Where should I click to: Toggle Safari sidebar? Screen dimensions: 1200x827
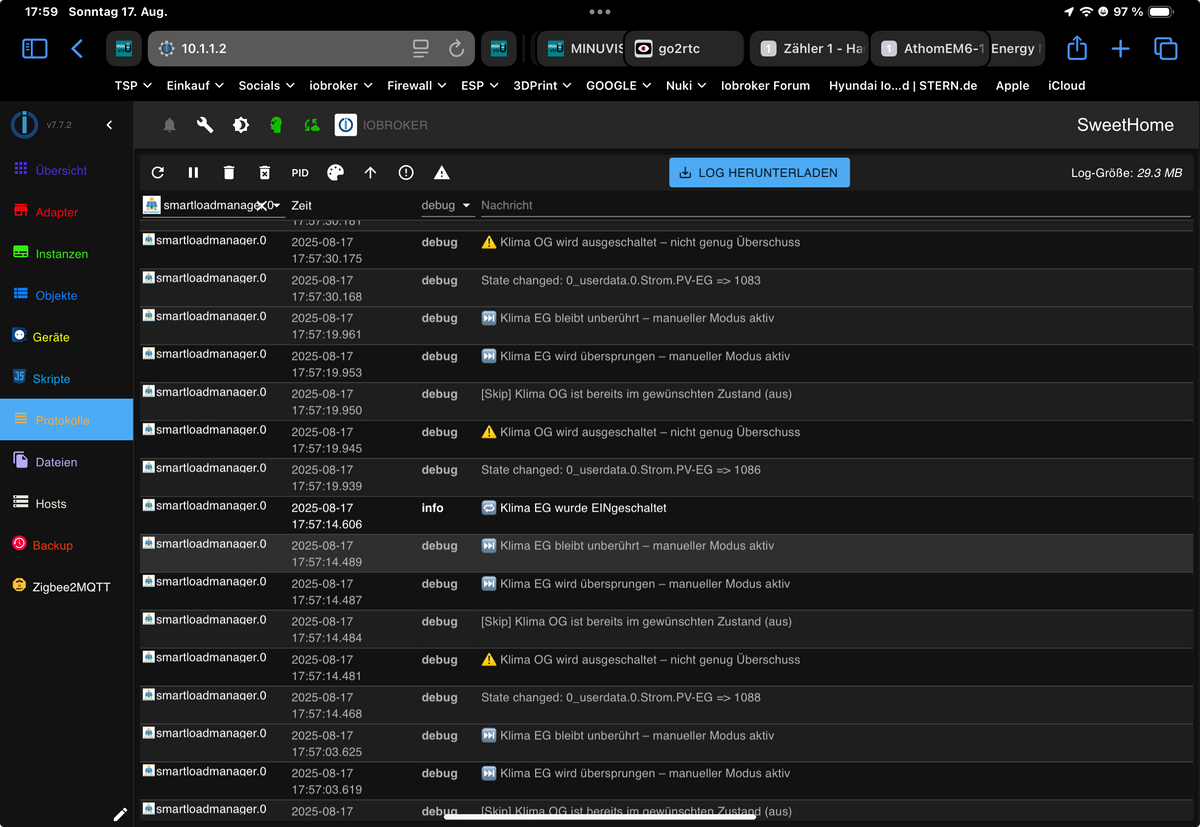35,48
